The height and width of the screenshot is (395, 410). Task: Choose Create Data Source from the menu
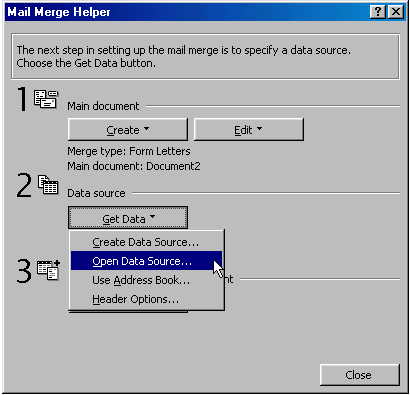pos(146,242)
